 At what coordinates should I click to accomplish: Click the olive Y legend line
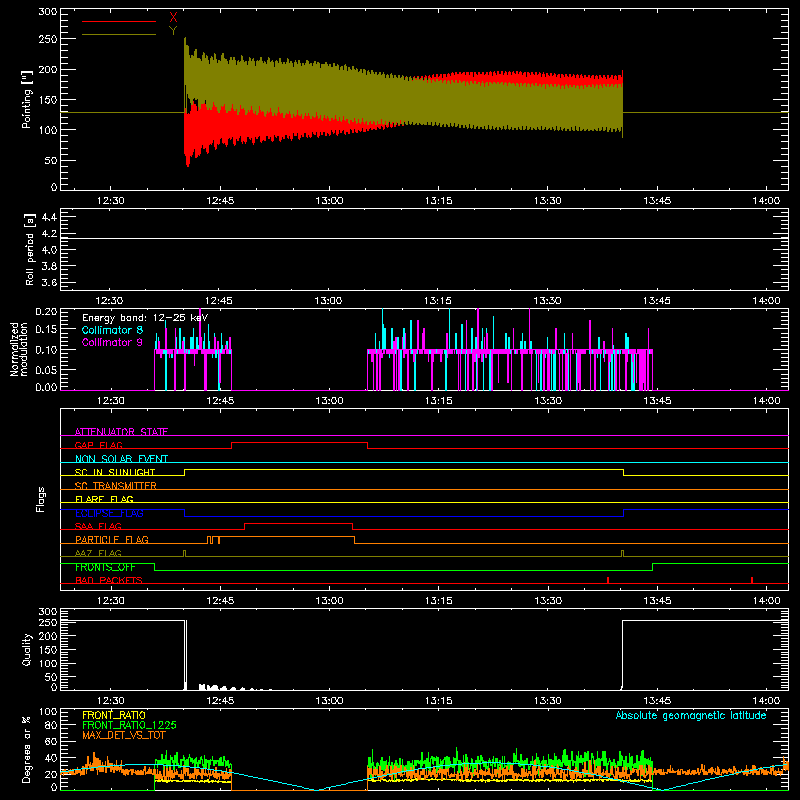119,35
